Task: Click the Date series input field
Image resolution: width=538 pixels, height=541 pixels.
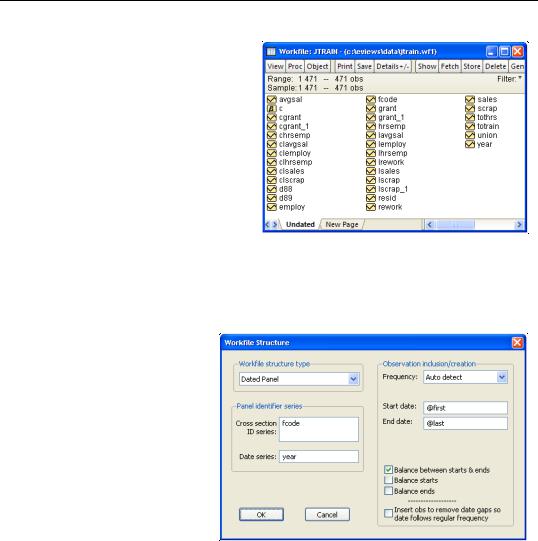Action: point(319,456)
